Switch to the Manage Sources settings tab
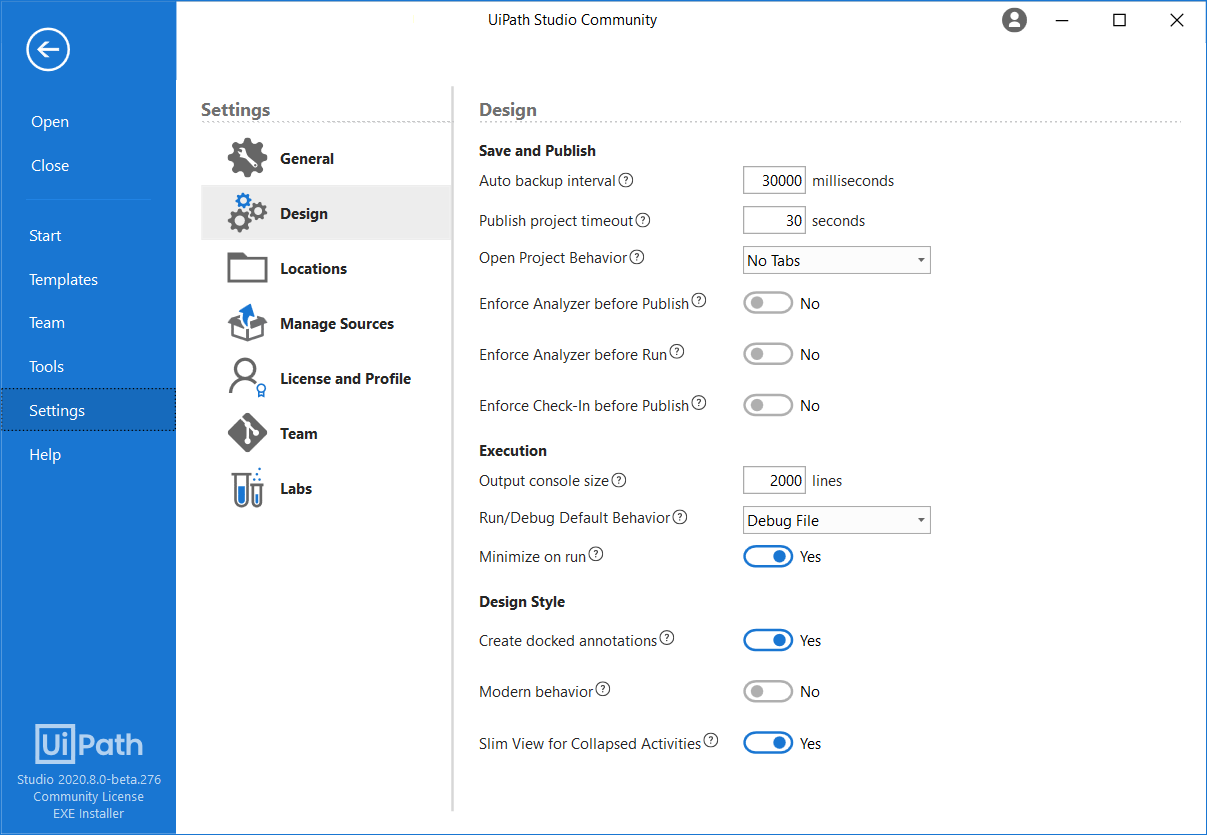 (x=326, y=323)
